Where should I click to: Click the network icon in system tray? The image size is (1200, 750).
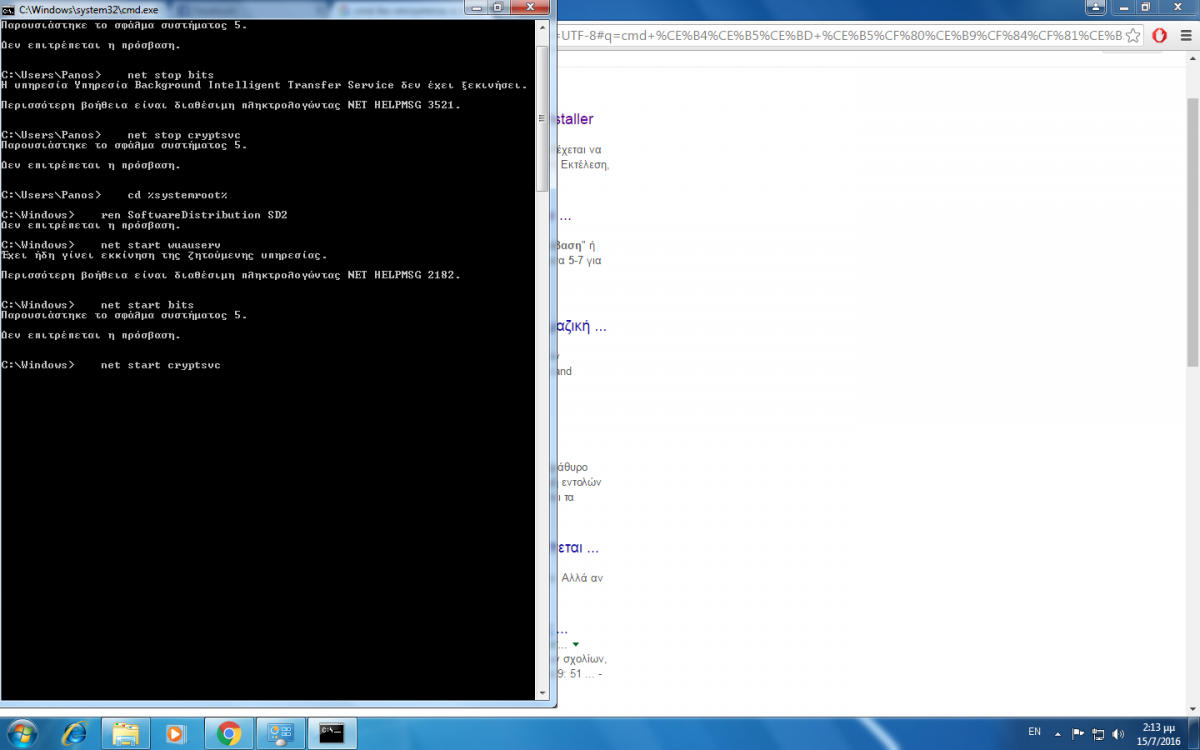pos(1098,733)
